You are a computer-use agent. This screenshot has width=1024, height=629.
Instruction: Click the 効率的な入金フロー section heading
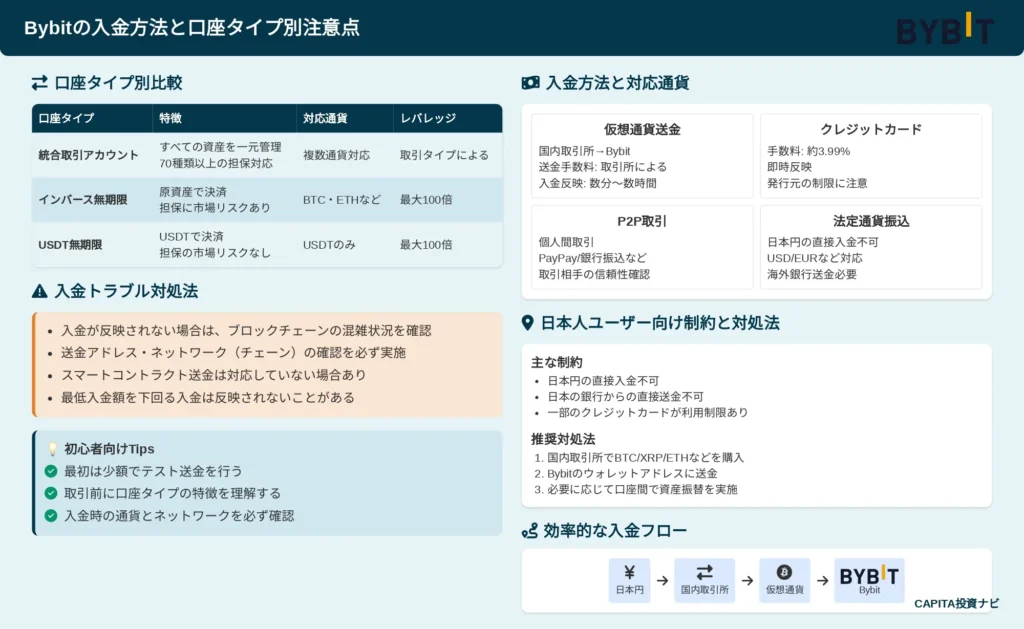(x=615, y=531)
